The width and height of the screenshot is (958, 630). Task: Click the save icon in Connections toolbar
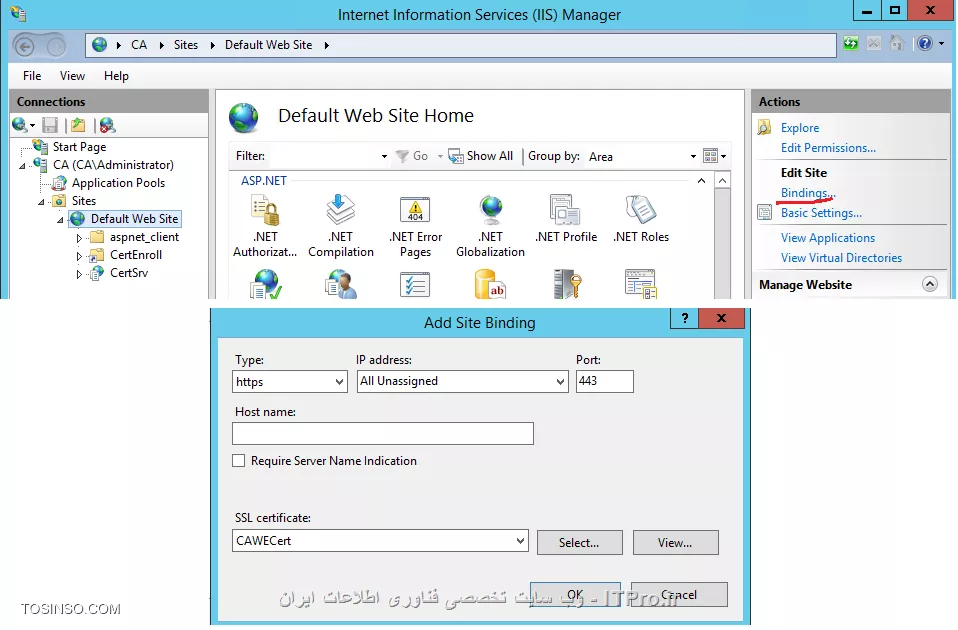tap(50, 125)
